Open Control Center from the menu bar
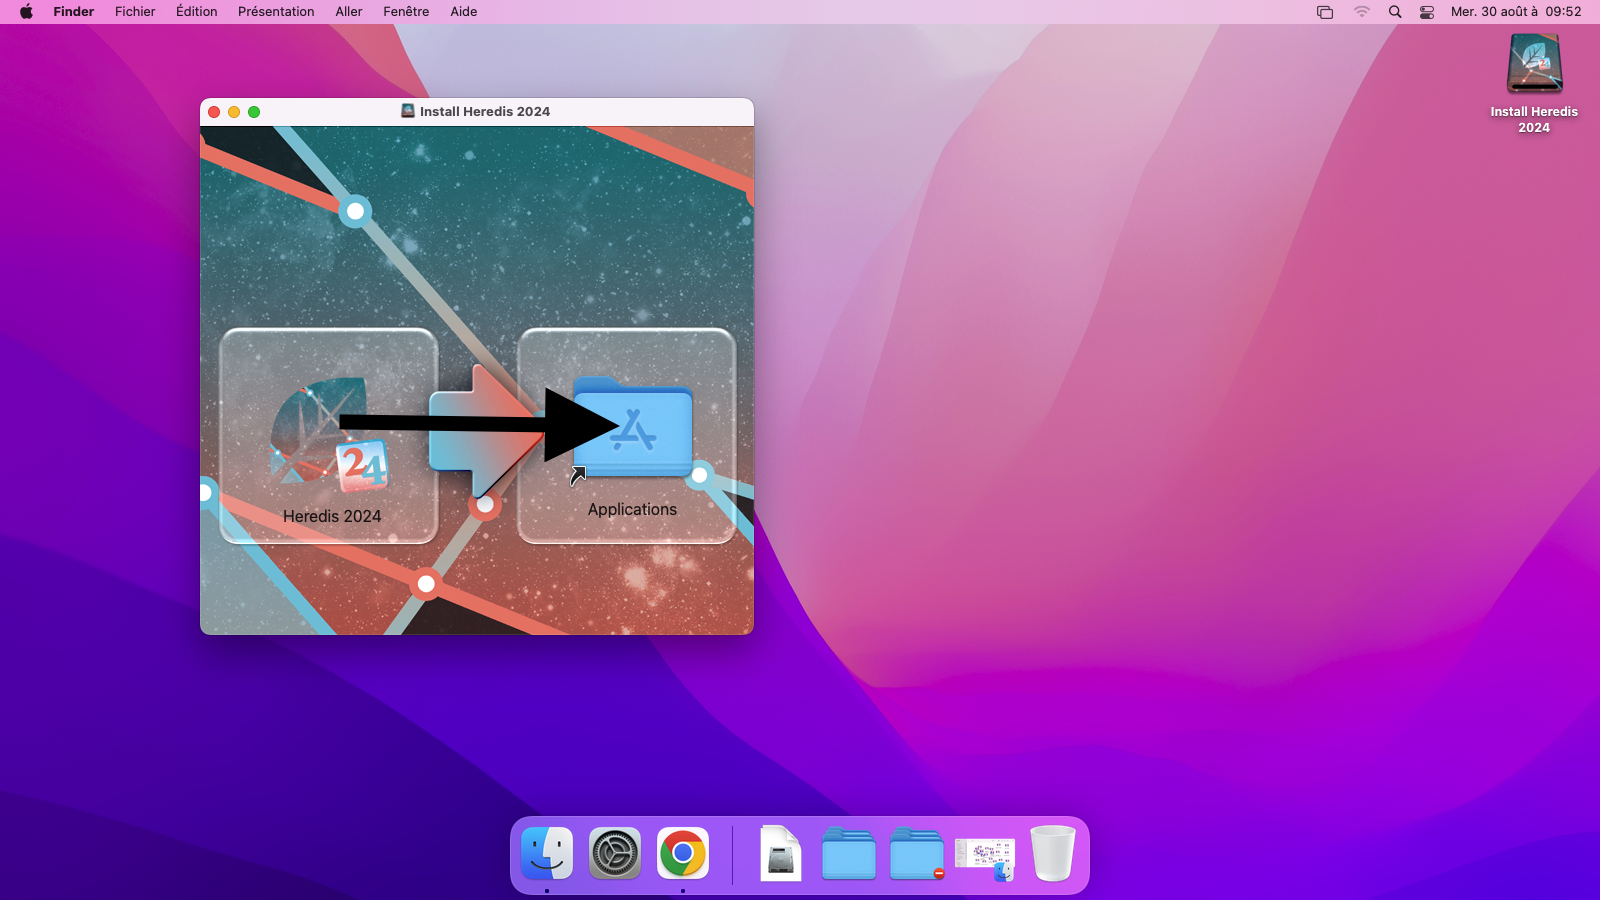This screenshot has height=900, width=1600. (1427, 12)
